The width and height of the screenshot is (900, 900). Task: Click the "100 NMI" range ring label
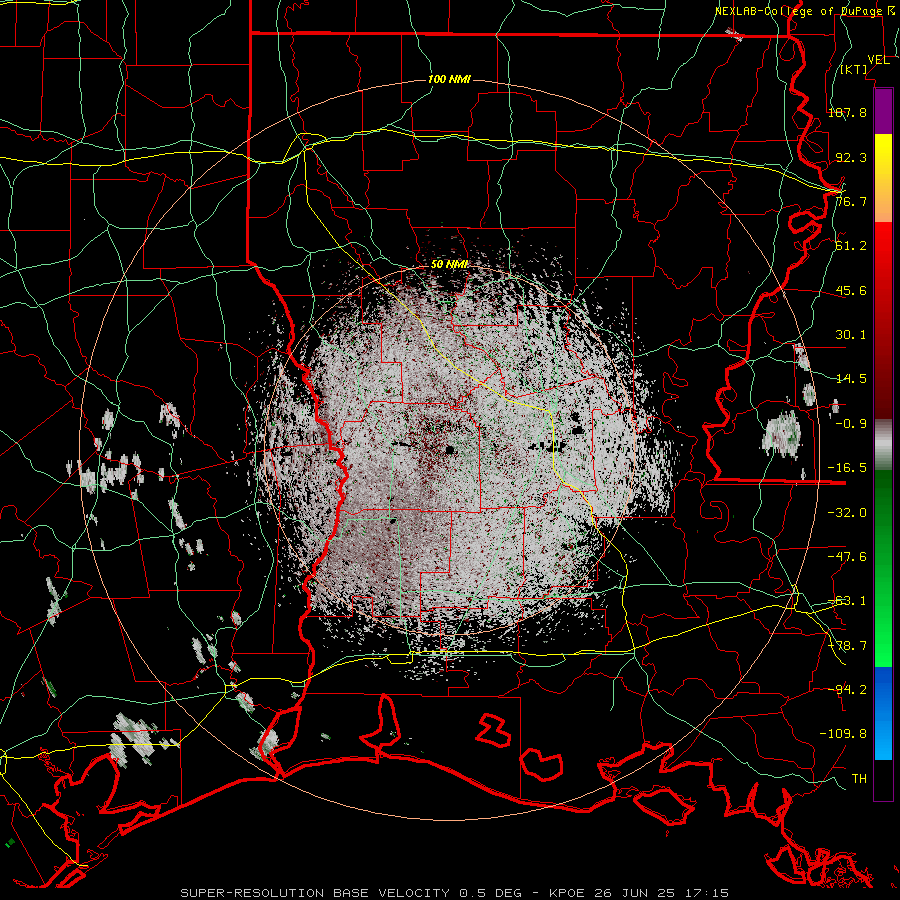coord(449,79)
